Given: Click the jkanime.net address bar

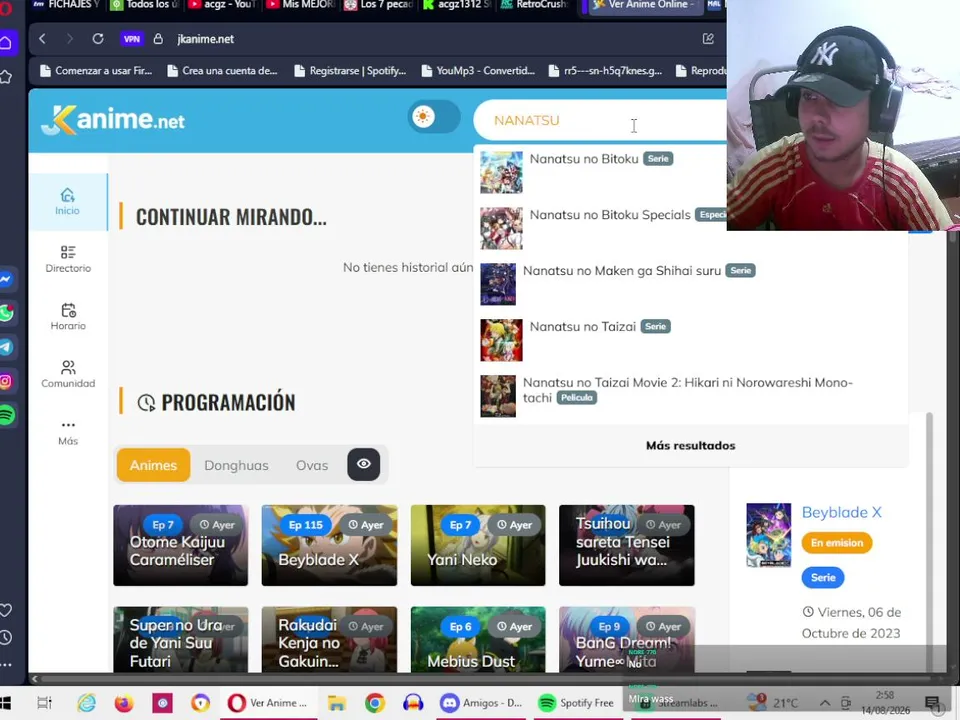Looking at the screenshot, I should point(206,39).
